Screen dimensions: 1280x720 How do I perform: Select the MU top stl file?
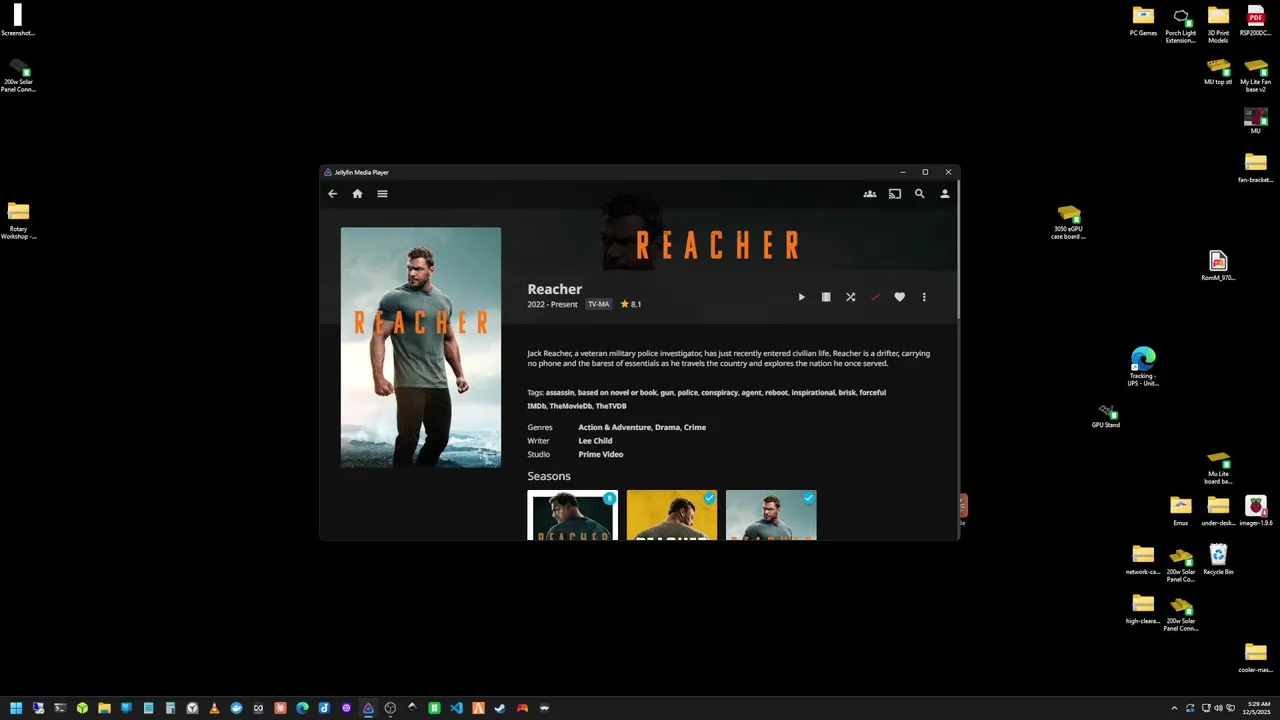(1218, 71)
